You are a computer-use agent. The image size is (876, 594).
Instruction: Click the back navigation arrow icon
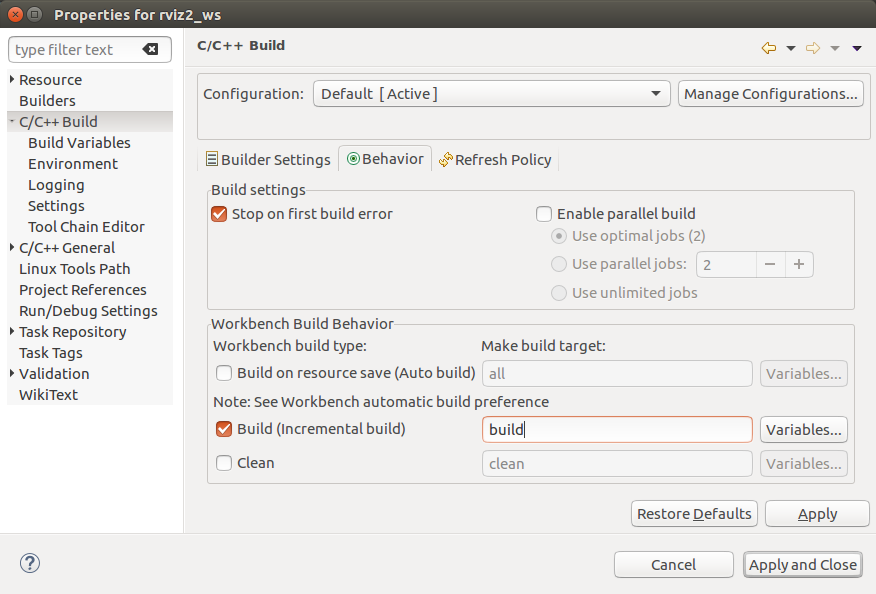click(x=768, y=48)
